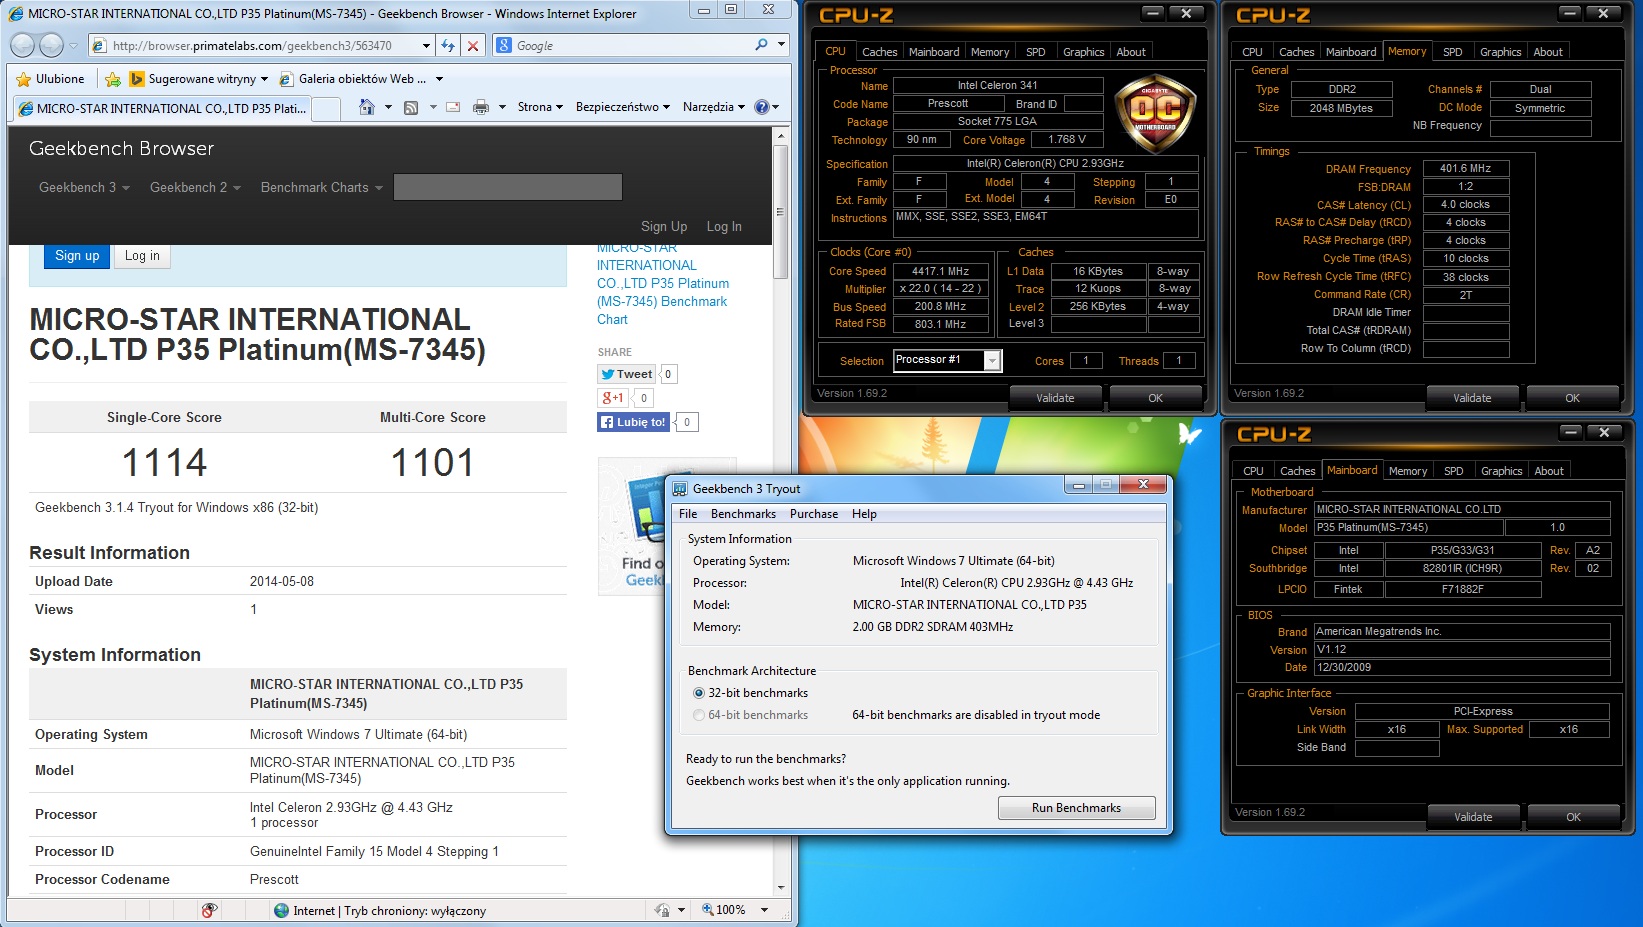1643x927 pixels.
Task: Switch to Graphics tab in top-left CPU-Z
Action: [1084, 52]
